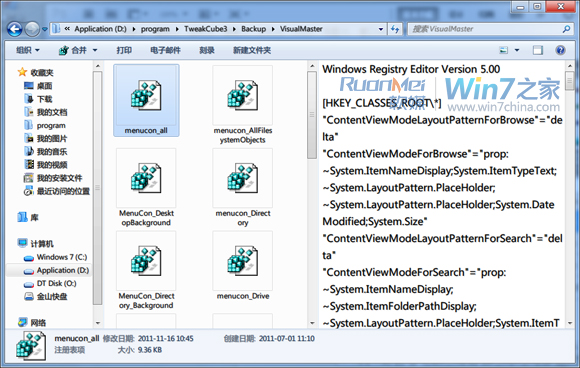Image resolution: width=580 pixels, height=368 pixels.
Task: Expand the address bar history dropdown
Action: 381,29
